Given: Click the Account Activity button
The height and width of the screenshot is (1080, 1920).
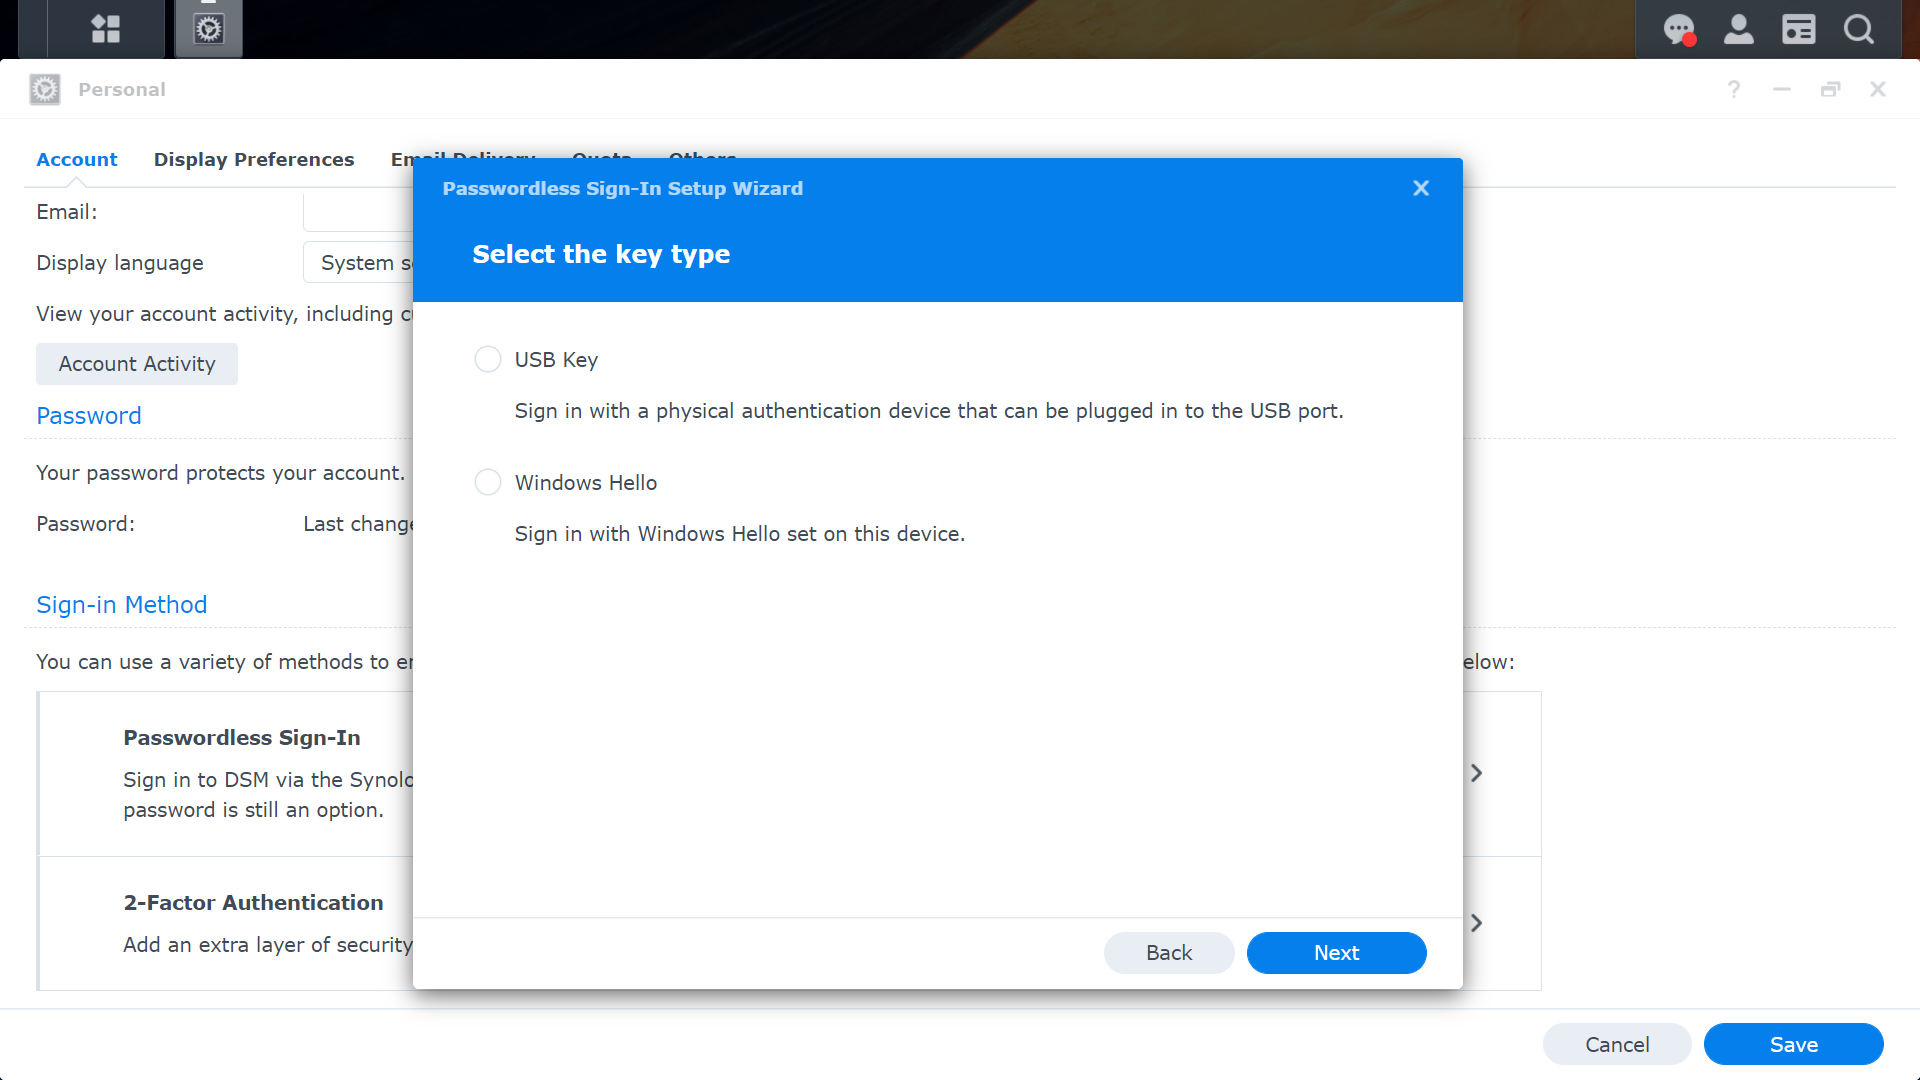Looking at the screenshot, I should [x=137, y=364].
